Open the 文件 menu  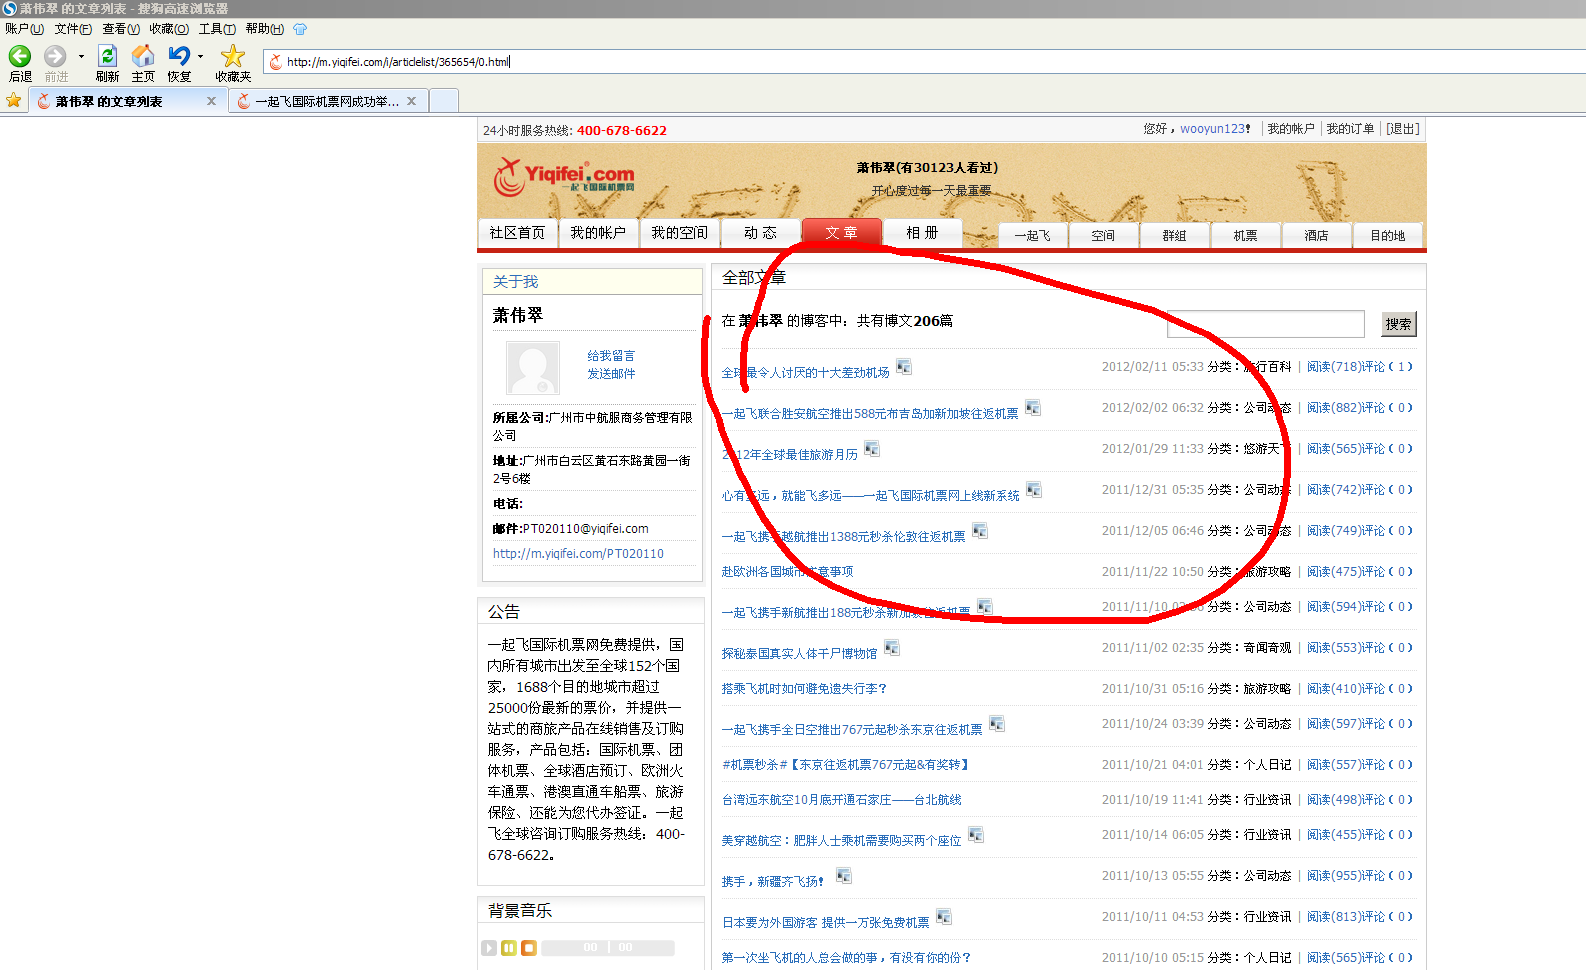(x=73, y=29)
